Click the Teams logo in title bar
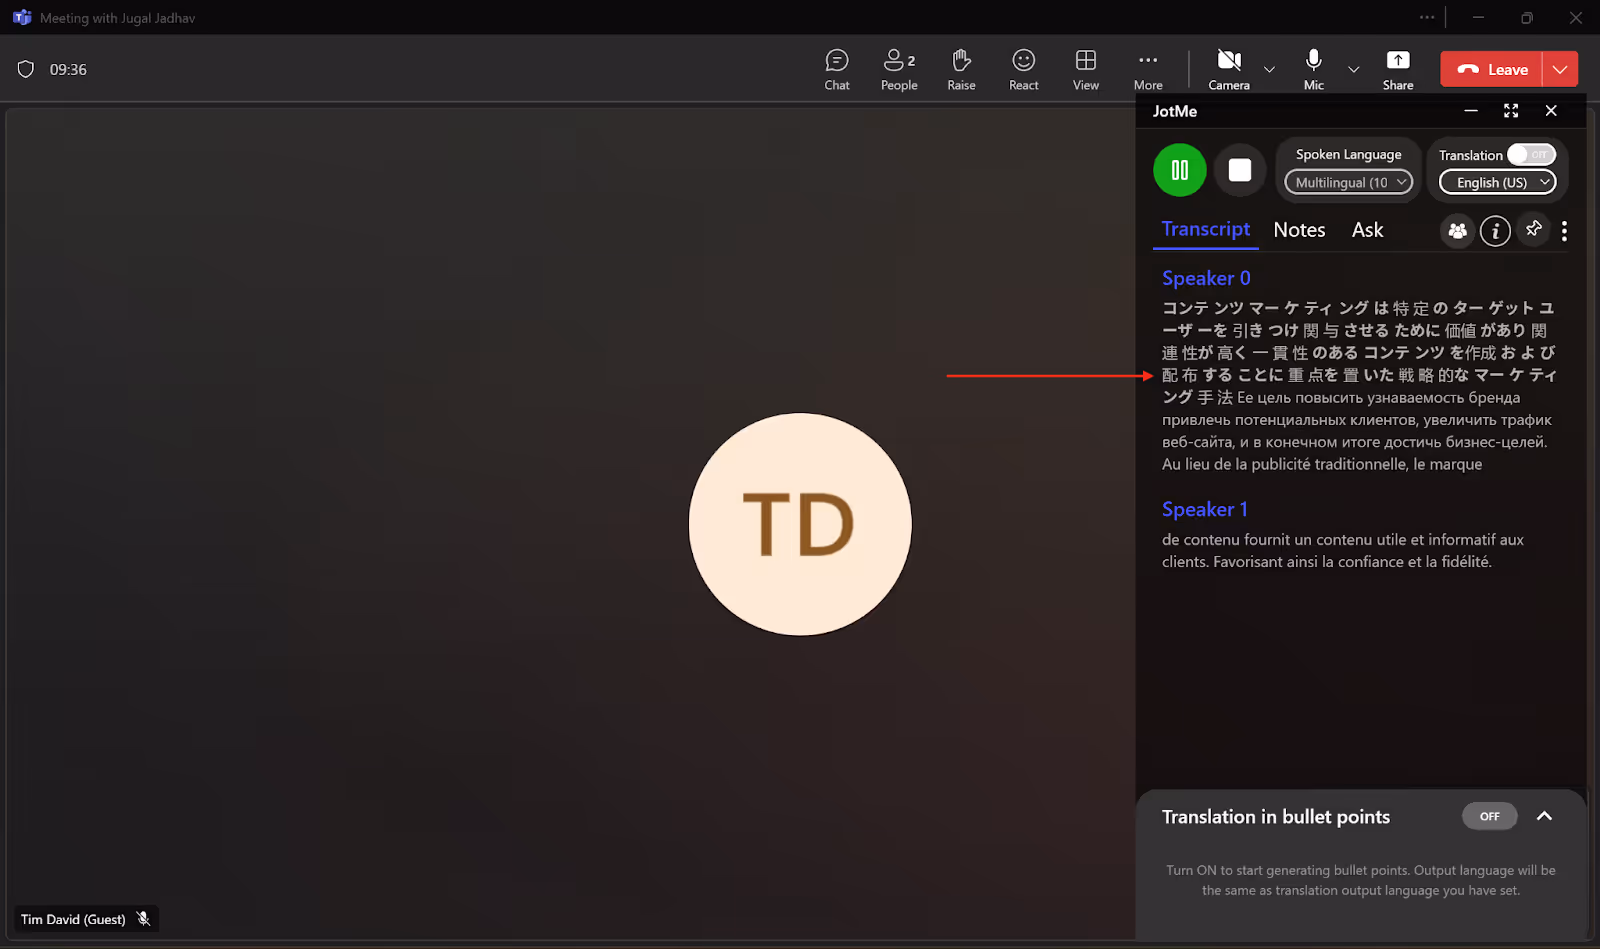 pos(21,18)
